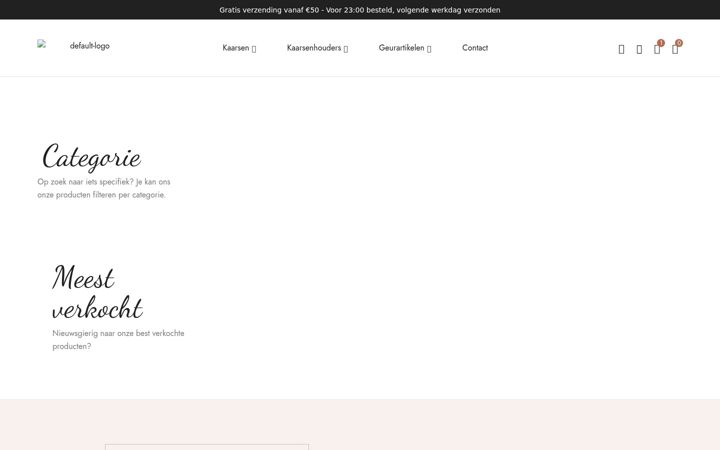Click the unbadged icon beside the badge-1 icon

point(639,49)
